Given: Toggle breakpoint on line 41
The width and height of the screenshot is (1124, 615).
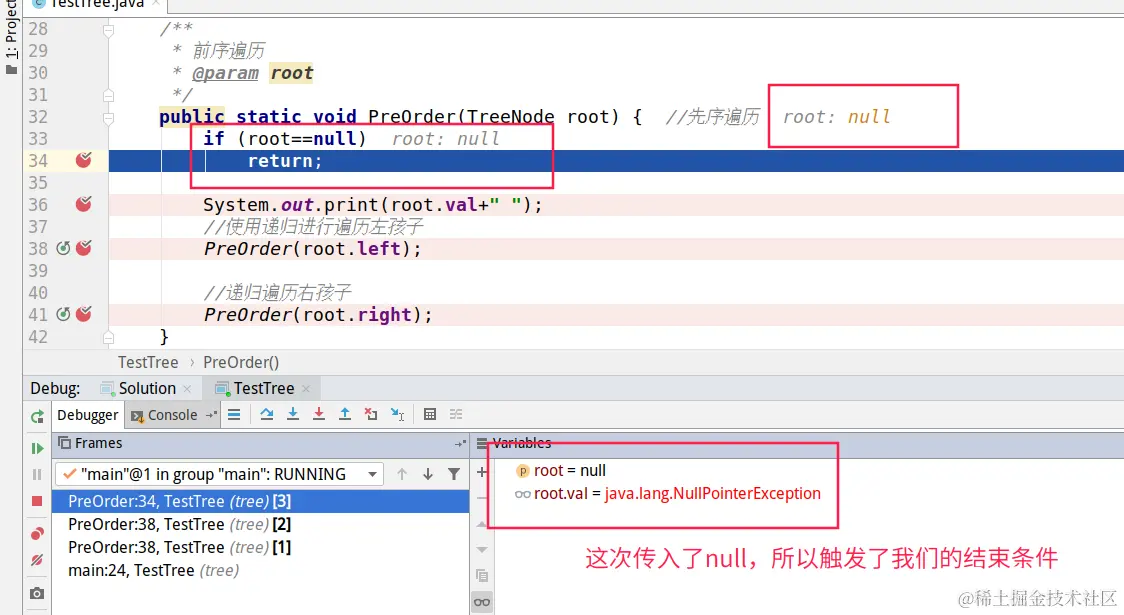Looking at the screenshot, I should tap(83, 314).
